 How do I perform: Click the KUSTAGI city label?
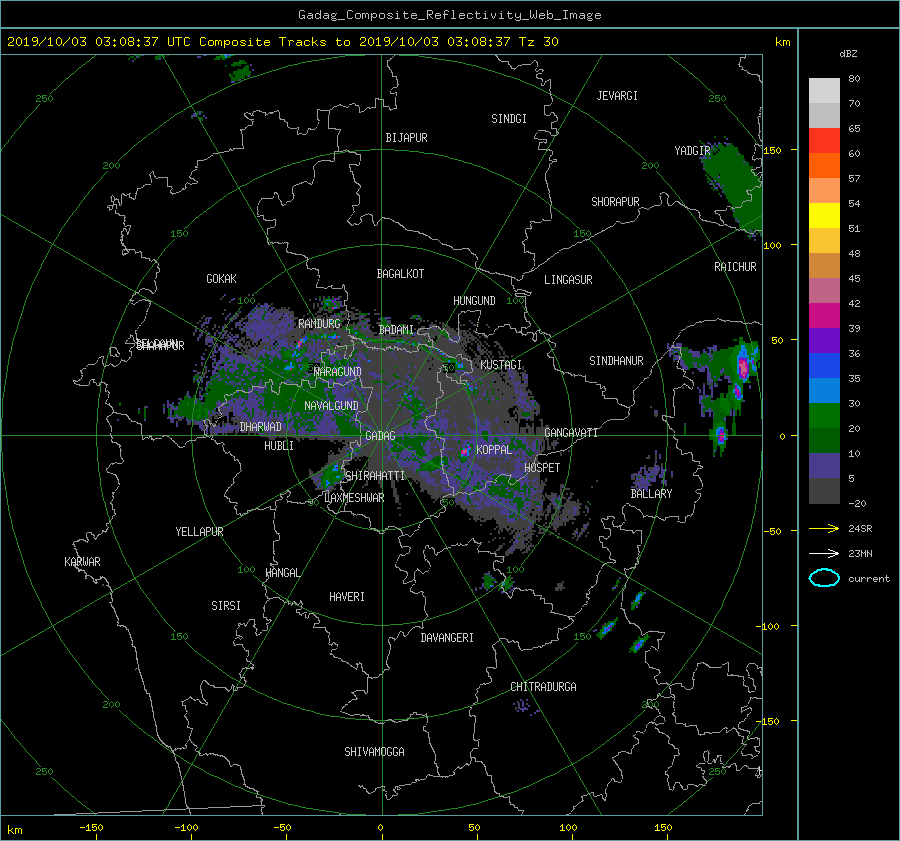point(501,365)
